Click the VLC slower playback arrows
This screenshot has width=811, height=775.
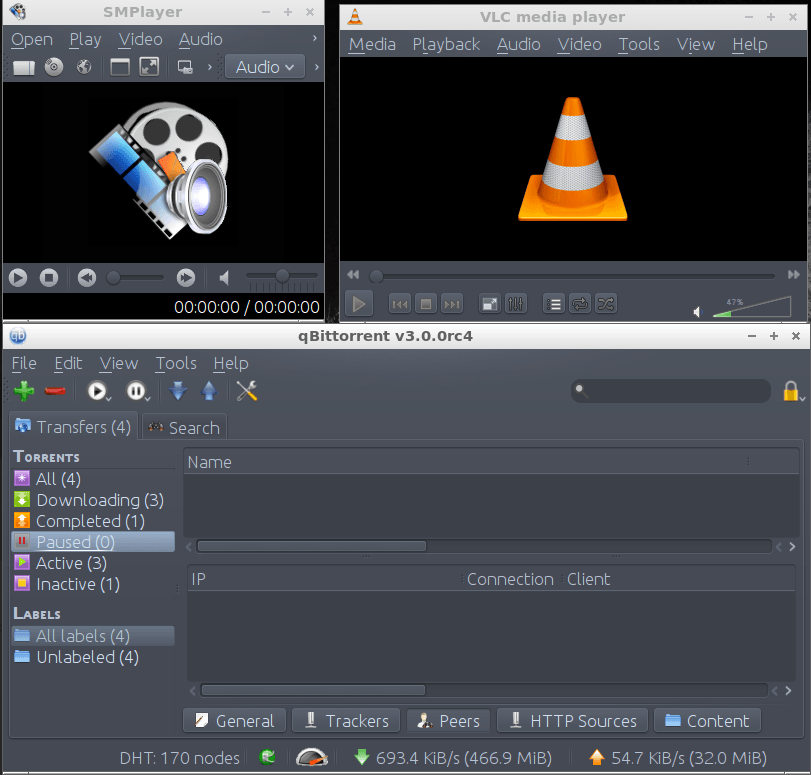point(353,275)
